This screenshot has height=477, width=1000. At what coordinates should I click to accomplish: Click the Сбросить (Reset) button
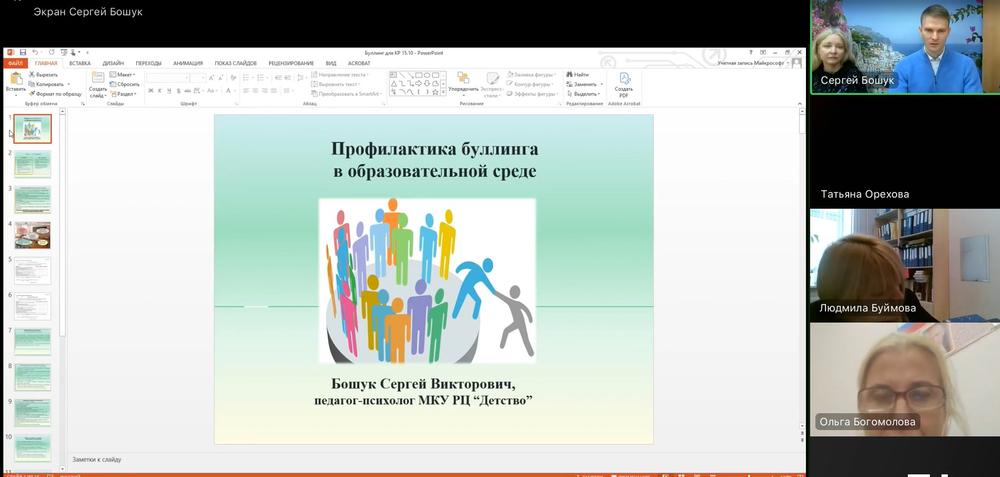(127, 84)
